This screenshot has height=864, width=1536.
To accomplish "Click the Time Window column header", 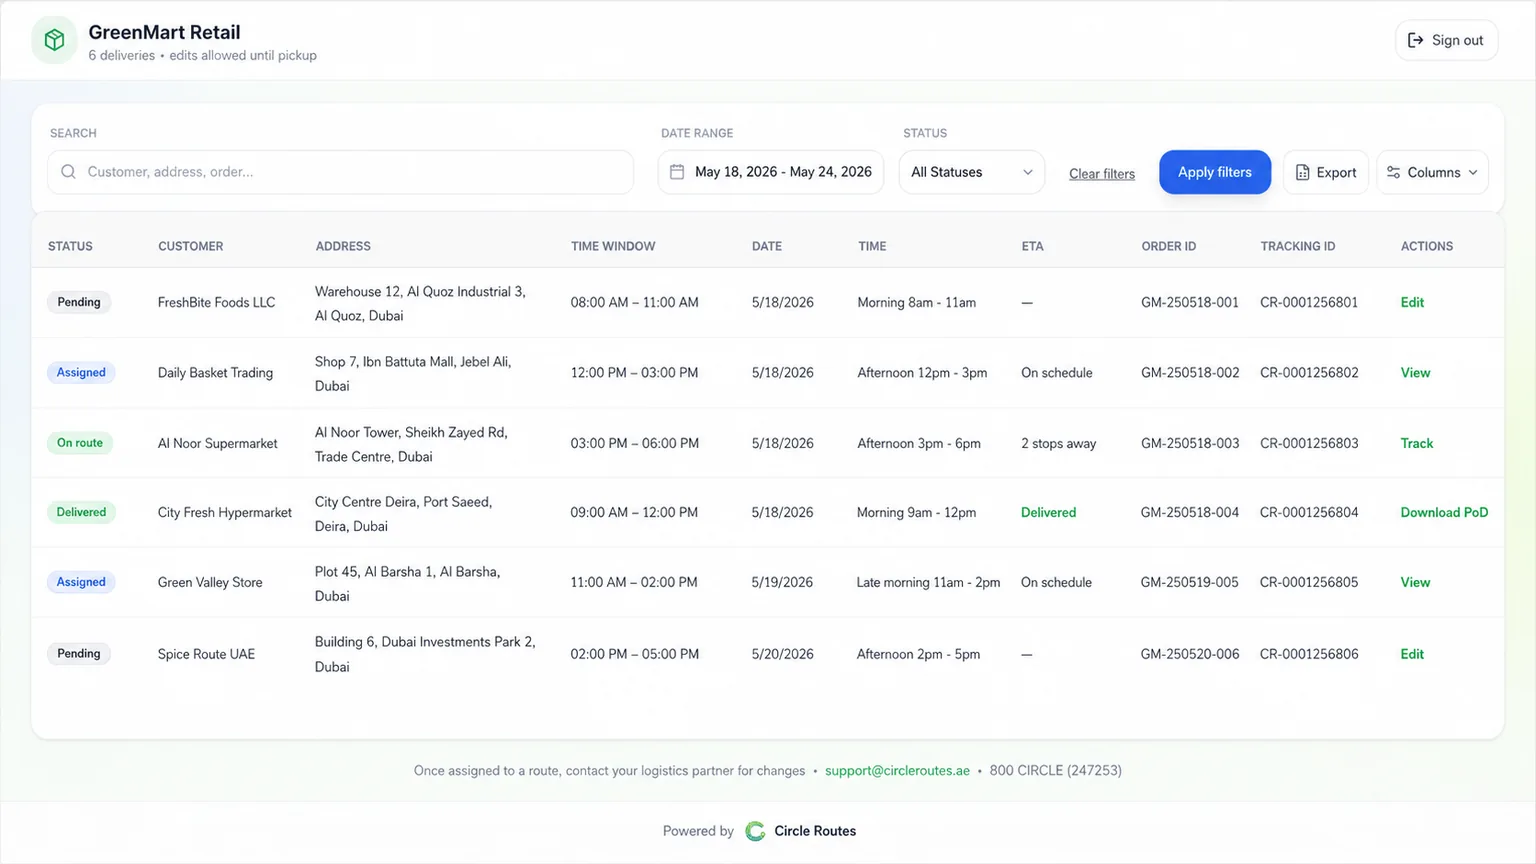I will (613, 246).
